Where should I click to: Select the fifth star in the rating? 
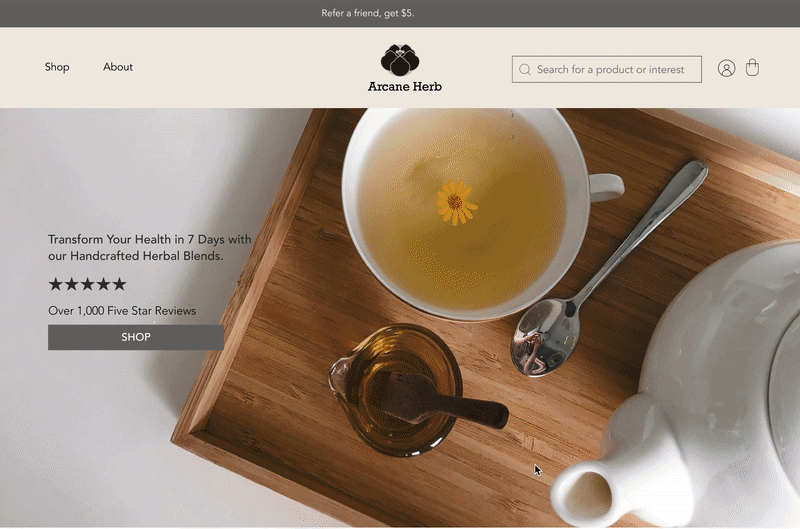(119, 284)
